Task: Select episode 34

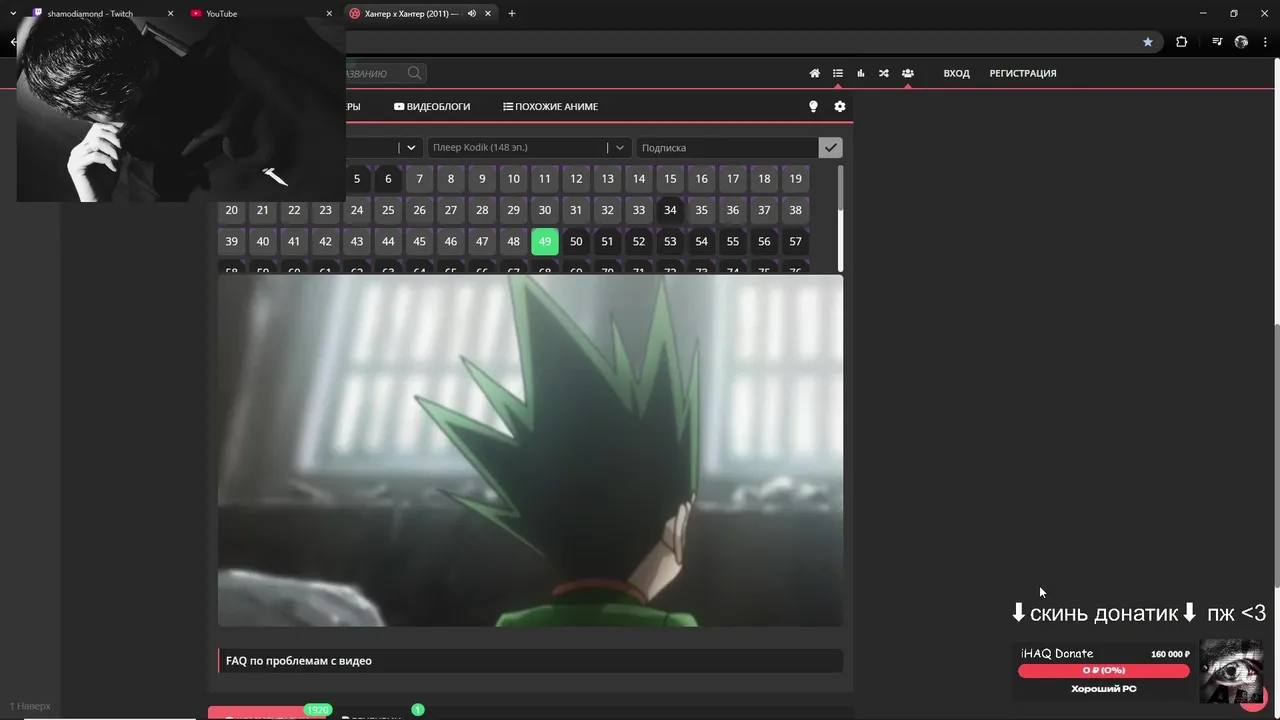Action: pyautogui.click(x=670, y=210)
